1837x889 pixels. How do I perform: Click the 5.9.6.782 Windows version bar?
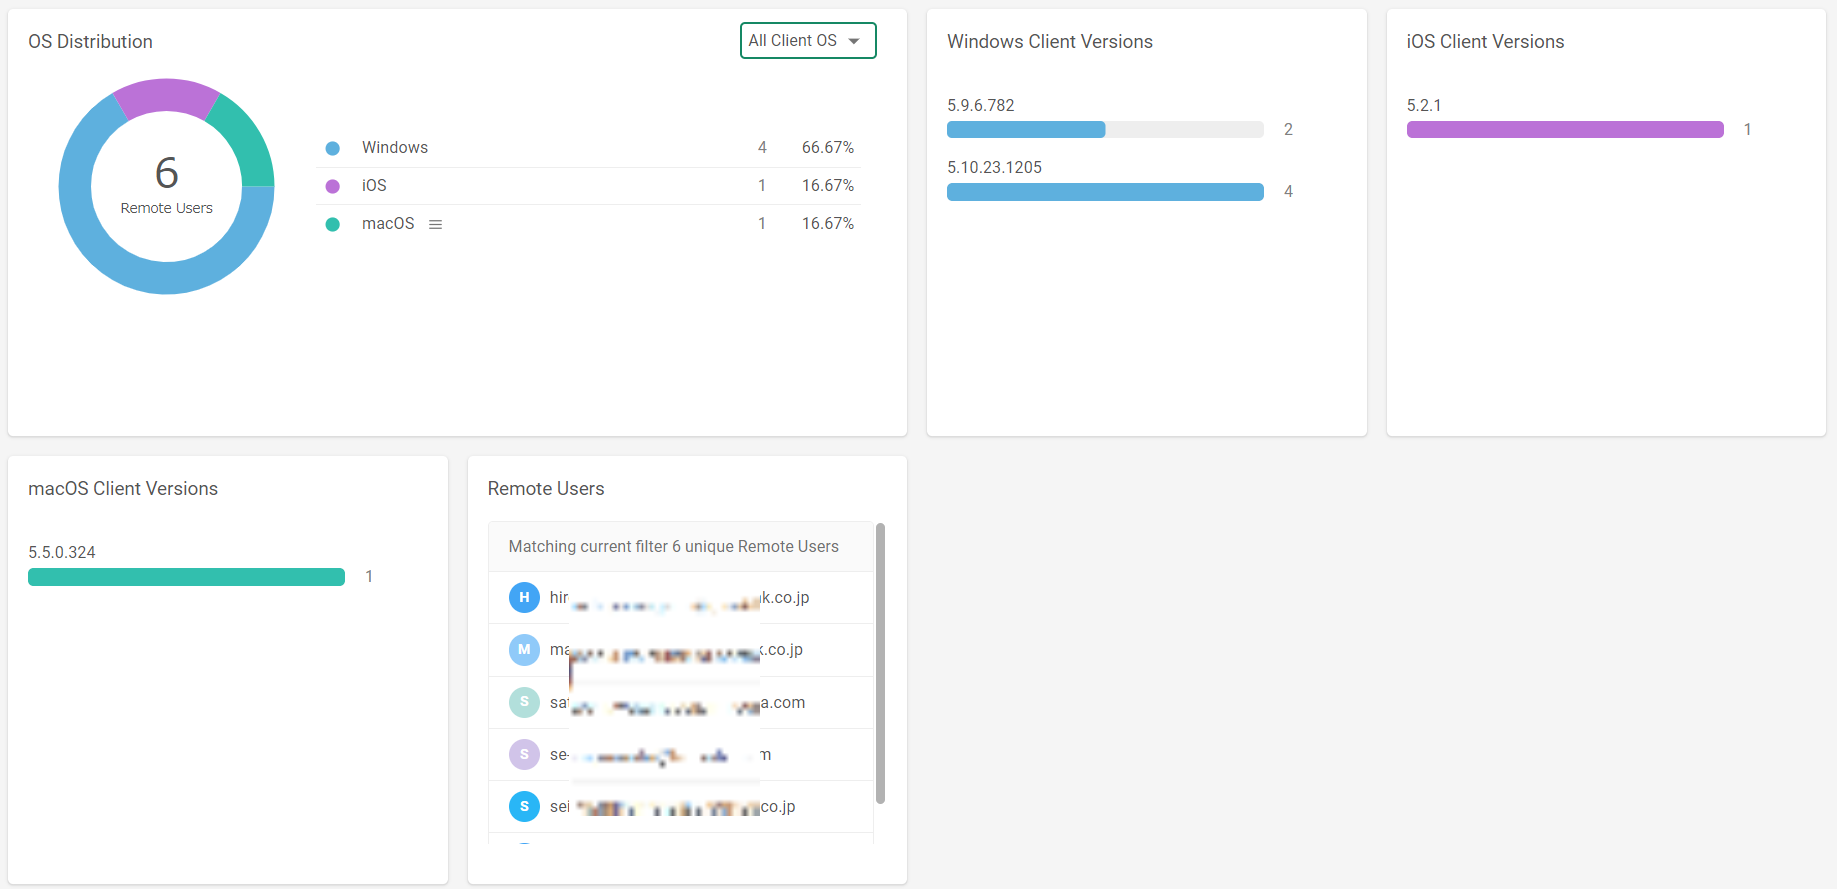1105,129
